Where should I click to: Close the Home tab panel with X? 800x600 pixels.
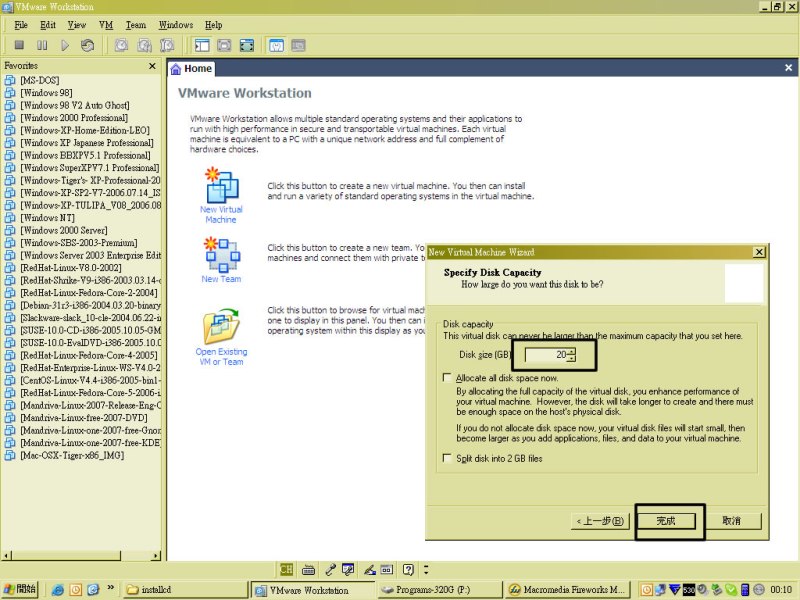(788, 67)
